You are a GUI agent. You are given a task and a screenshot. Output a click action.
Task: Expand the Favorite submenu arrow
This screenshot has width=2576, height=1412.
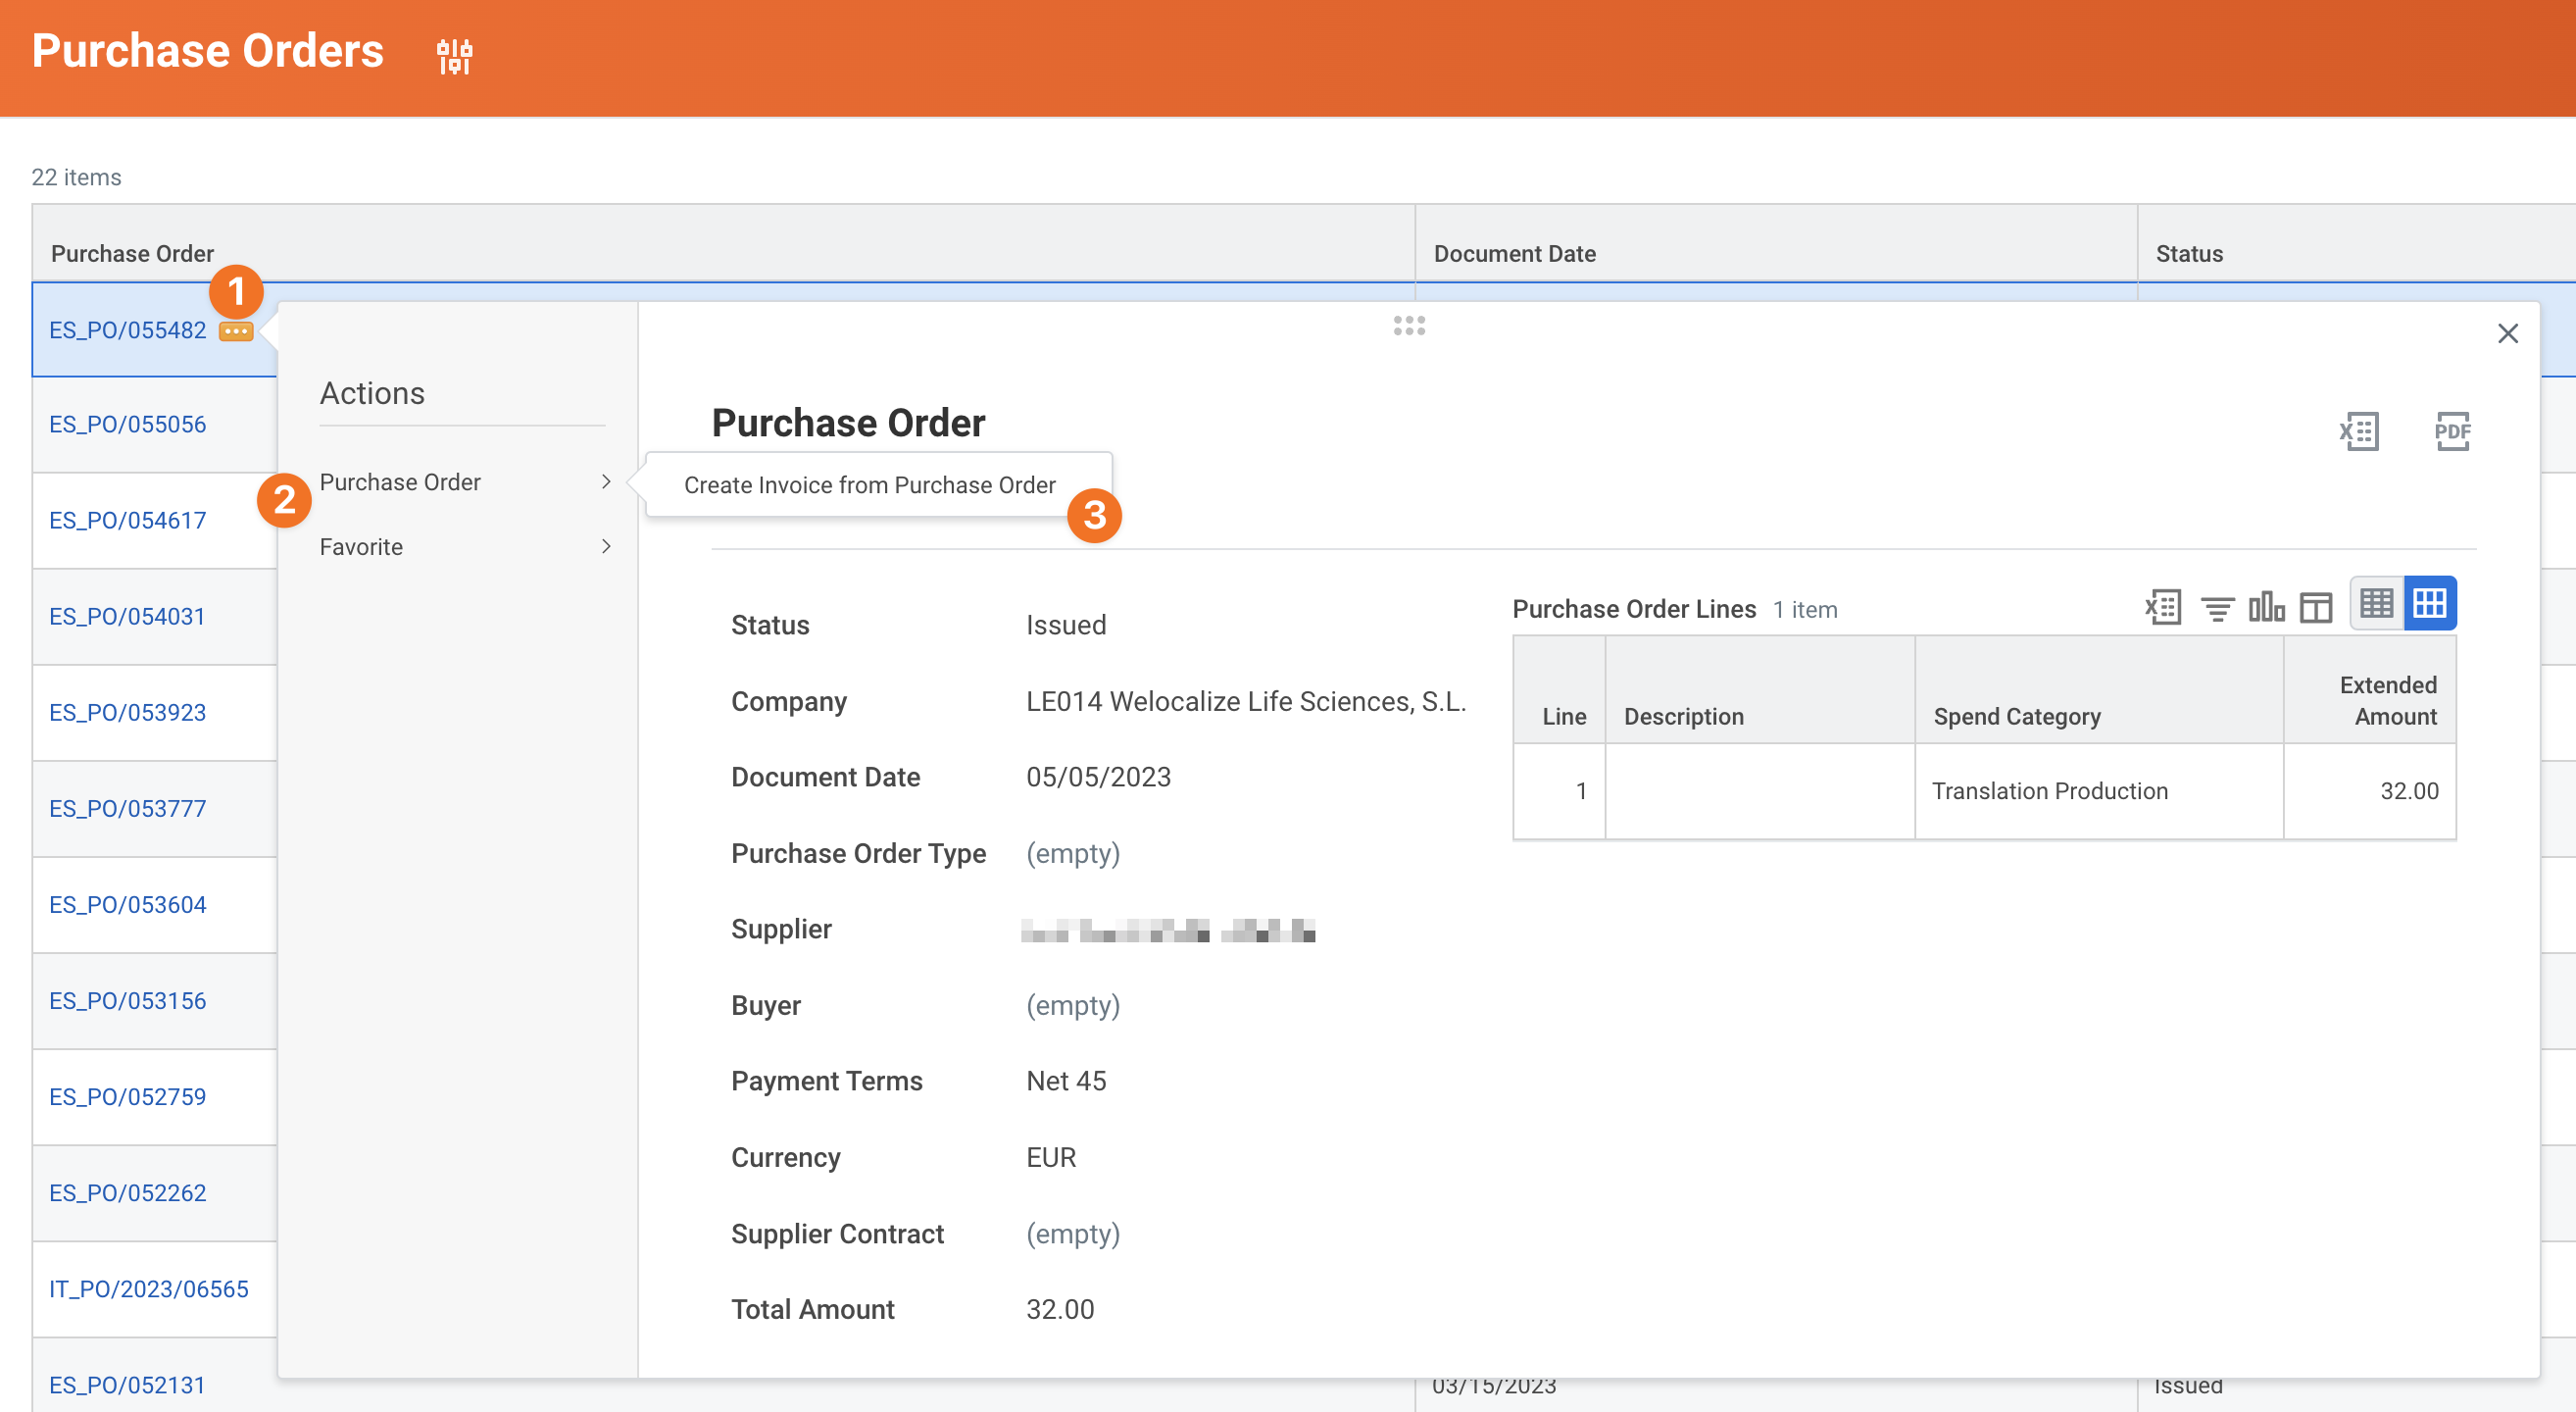606,547
